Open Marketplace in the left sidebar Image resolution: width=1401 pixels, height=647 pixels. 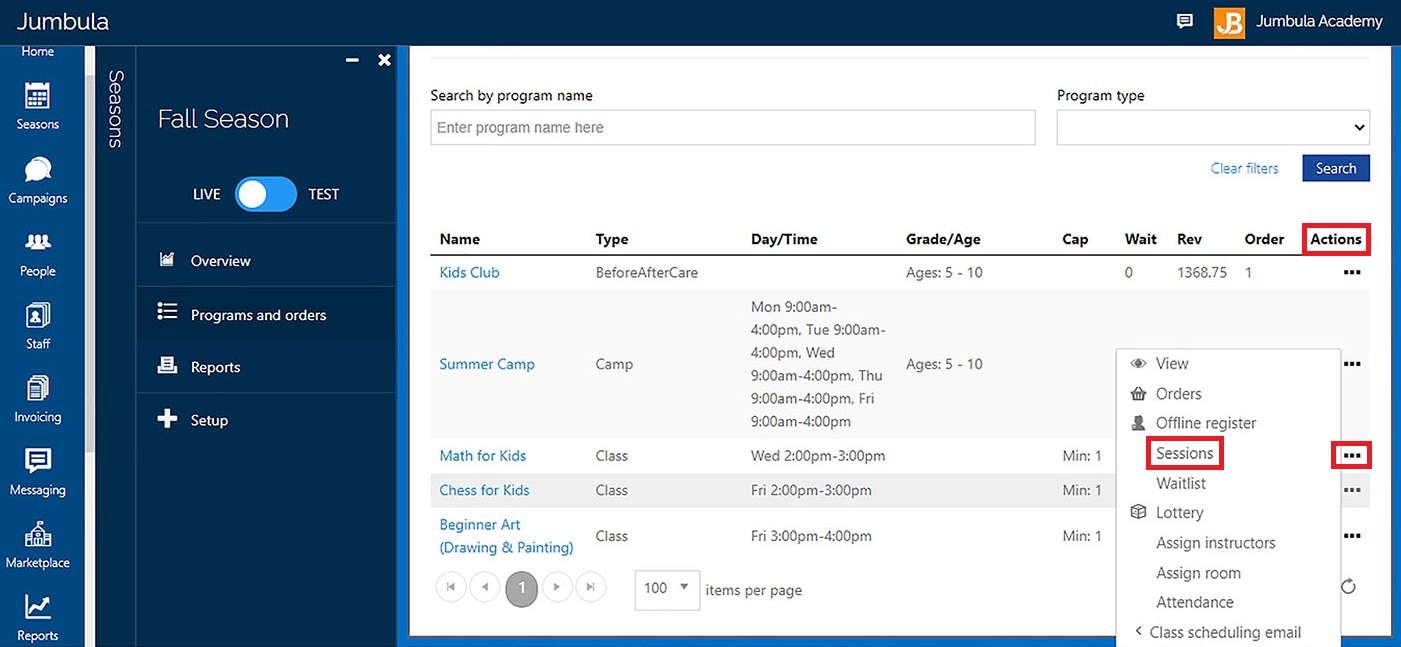pyautogui.click(x=37, y=546)
